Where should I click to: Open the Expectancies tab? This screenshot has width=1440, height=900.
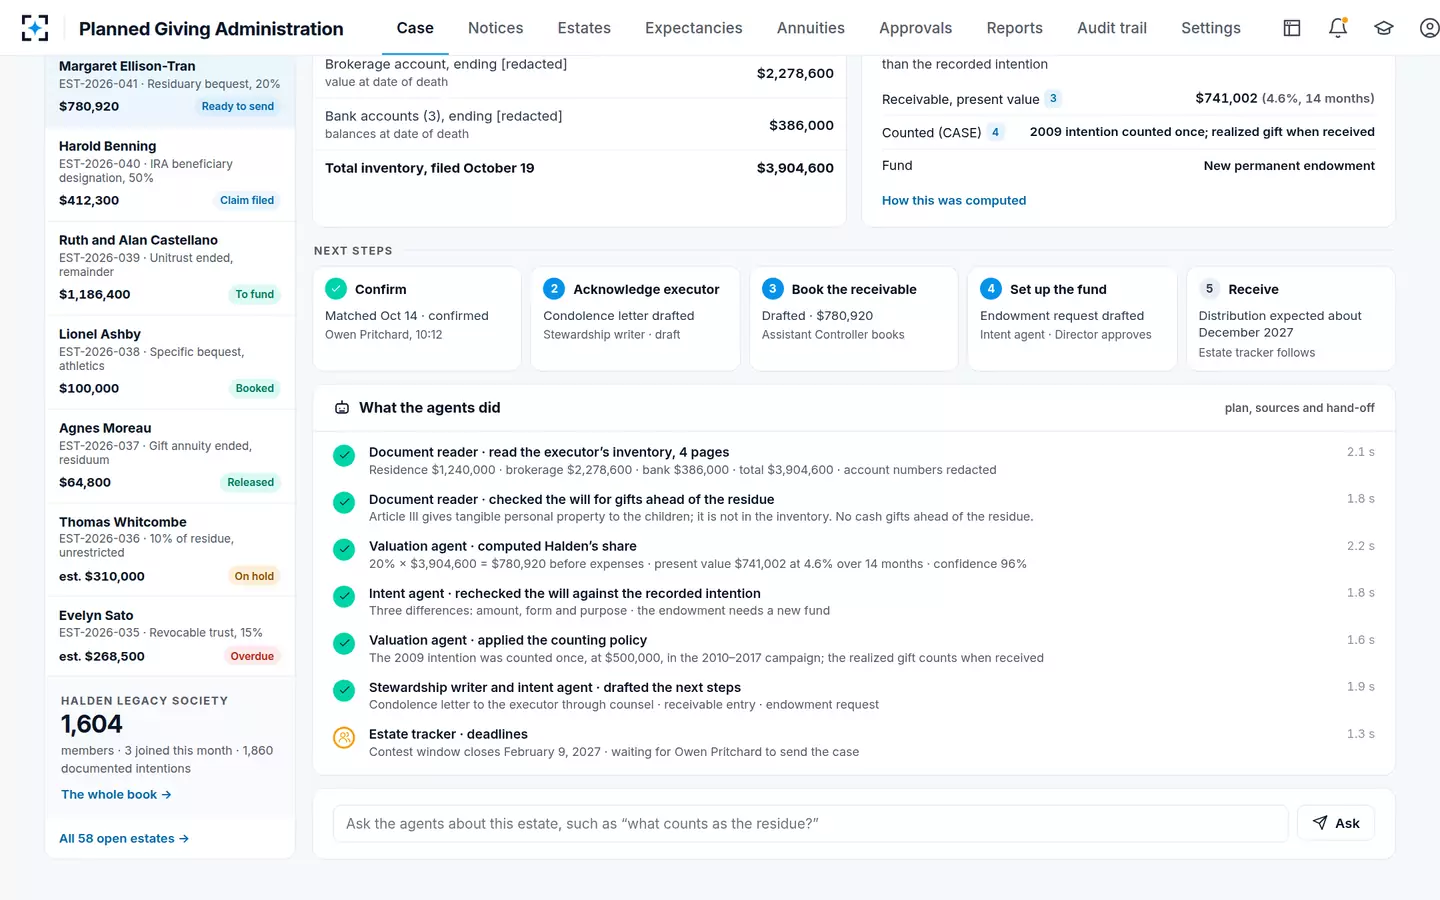(694, 28)
